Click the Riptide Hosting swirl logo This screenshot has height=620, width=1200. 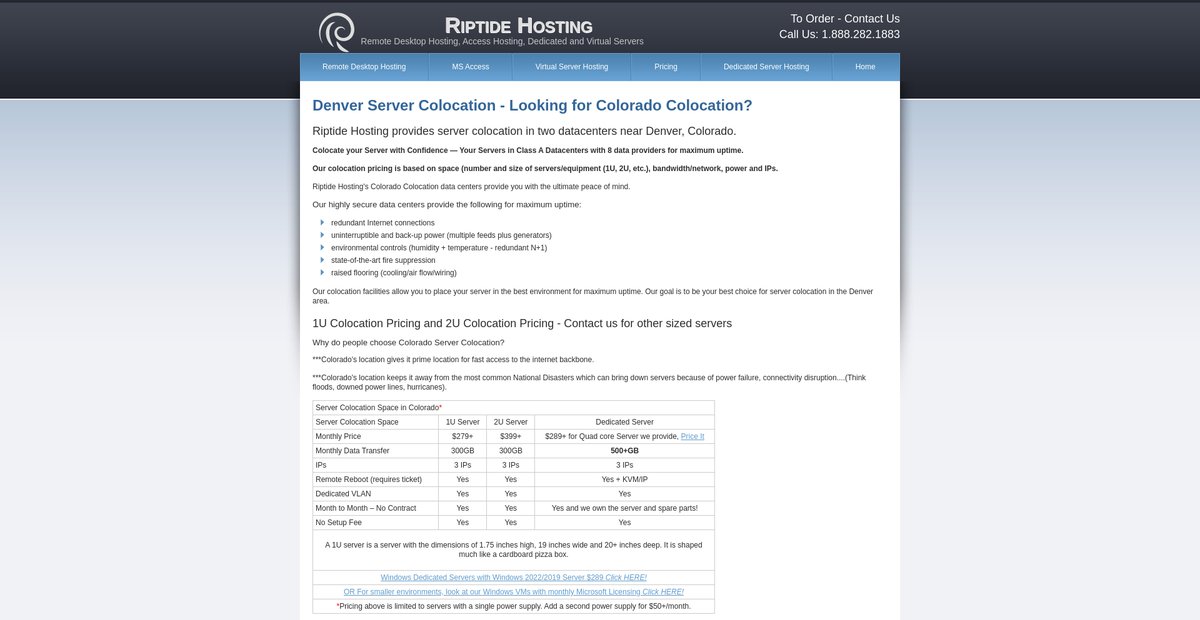point(336,31)
